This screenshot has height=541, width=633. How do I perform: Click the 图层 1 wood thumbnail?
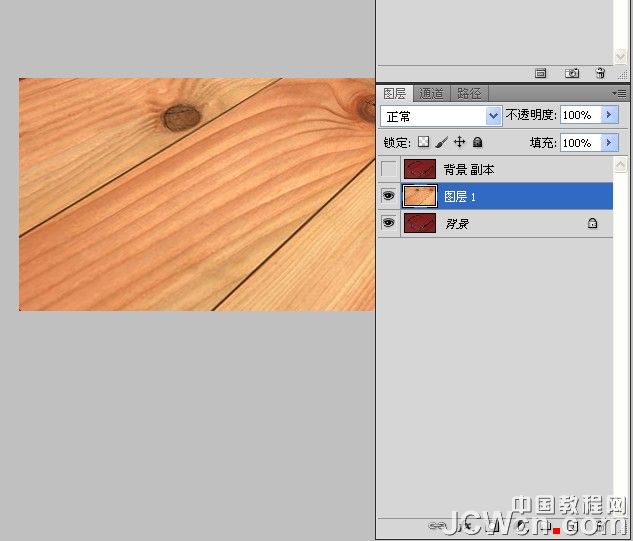(420, 196)
